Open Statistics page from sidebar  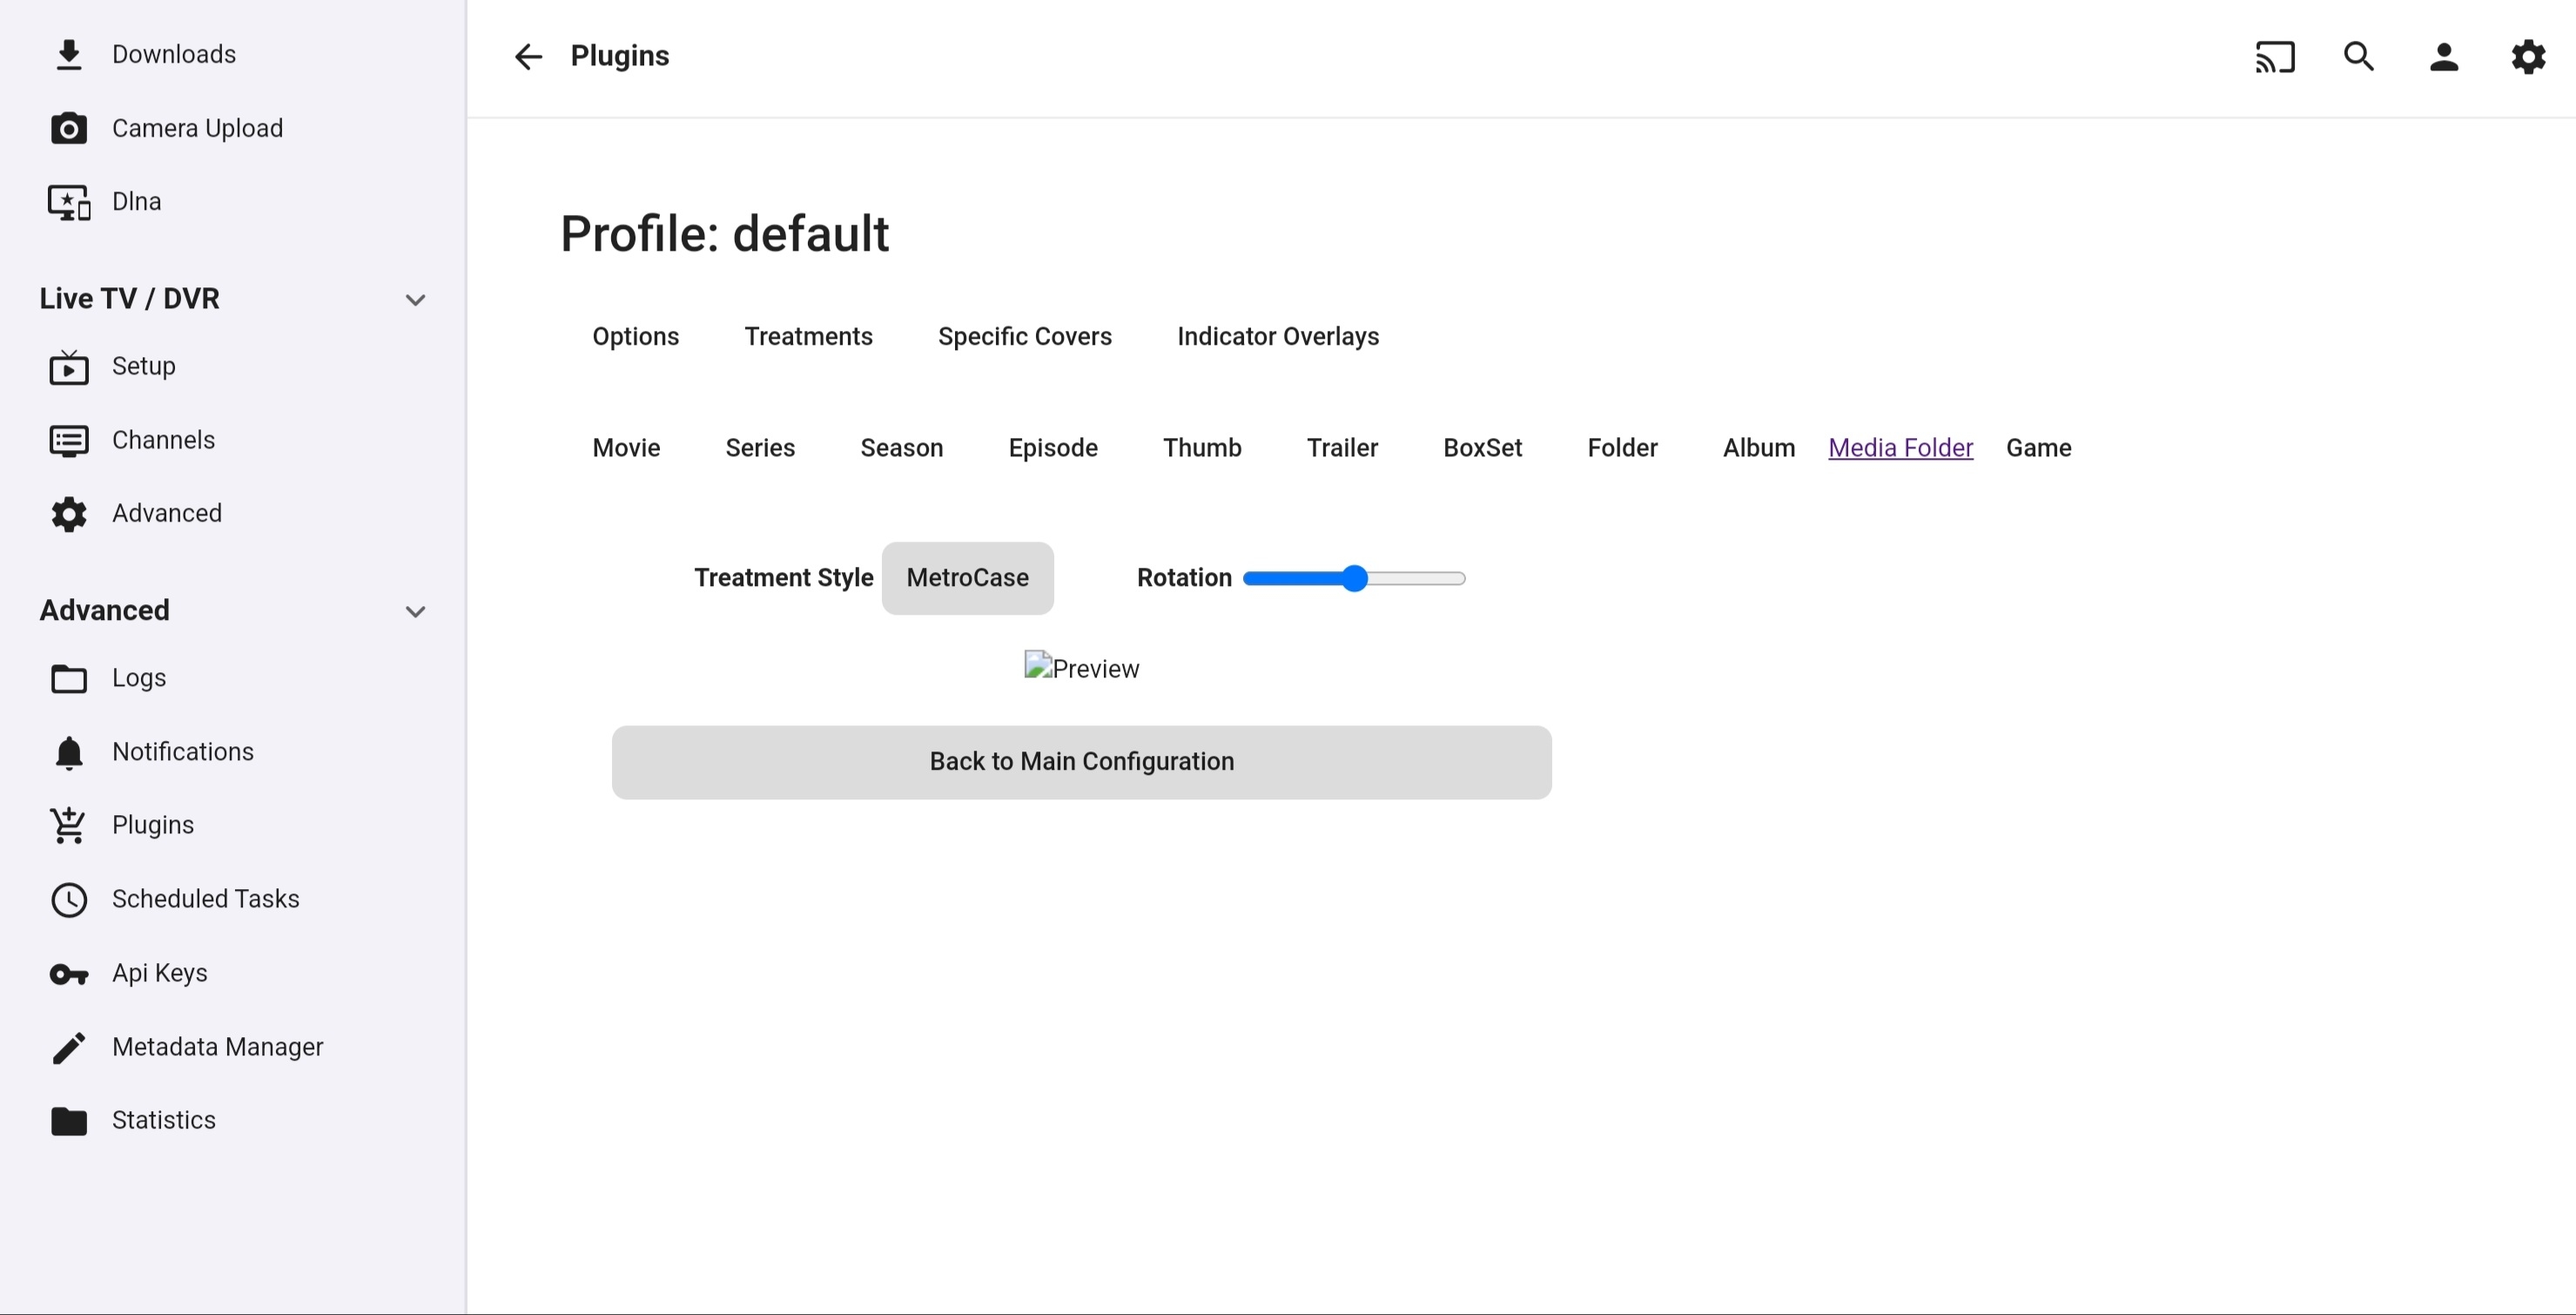[163, 1121]
